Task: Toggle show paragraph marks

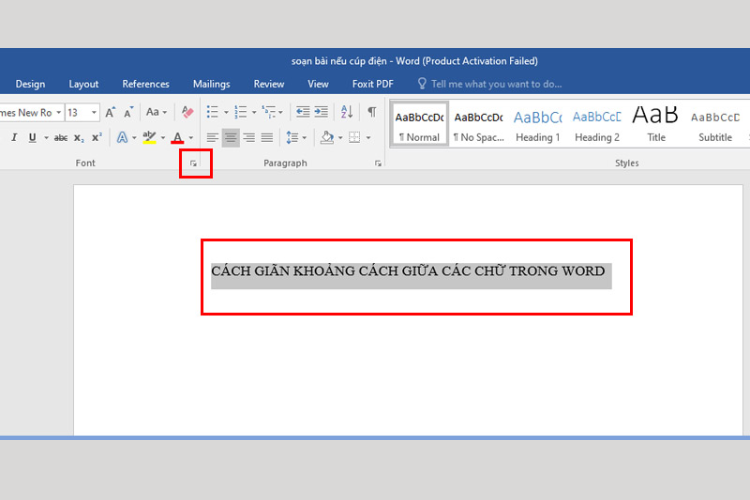Action: (x=372, y=112)
